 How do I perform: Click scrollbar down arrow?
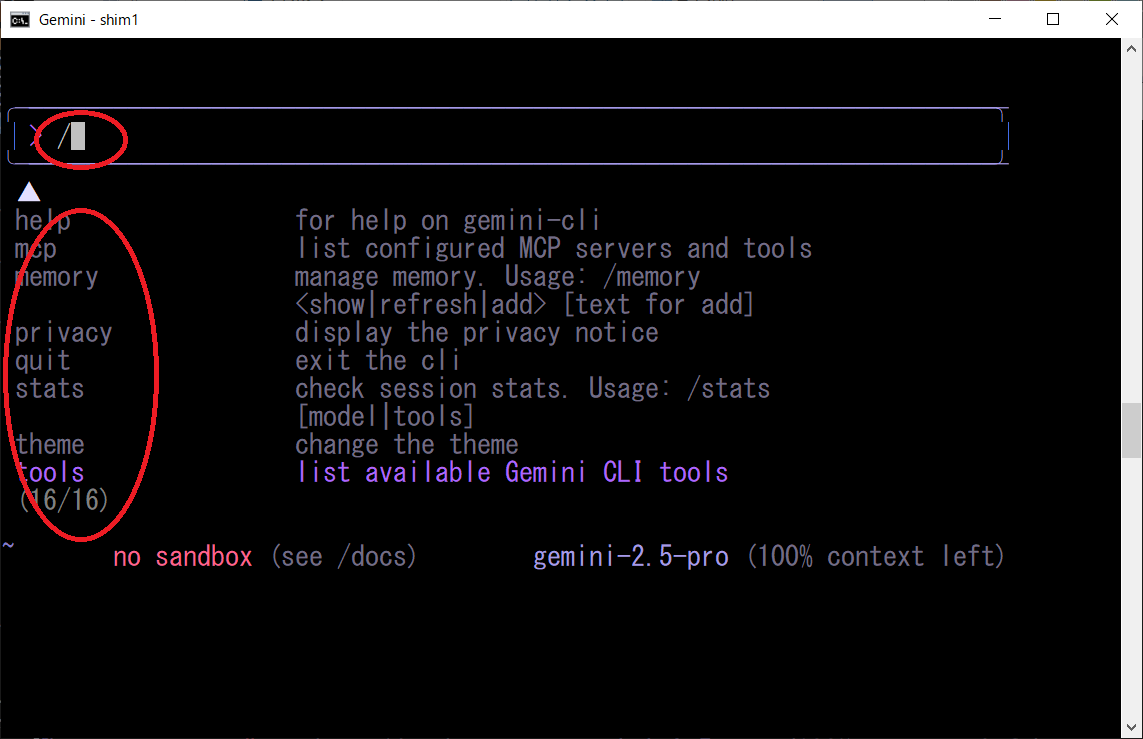1131,727
